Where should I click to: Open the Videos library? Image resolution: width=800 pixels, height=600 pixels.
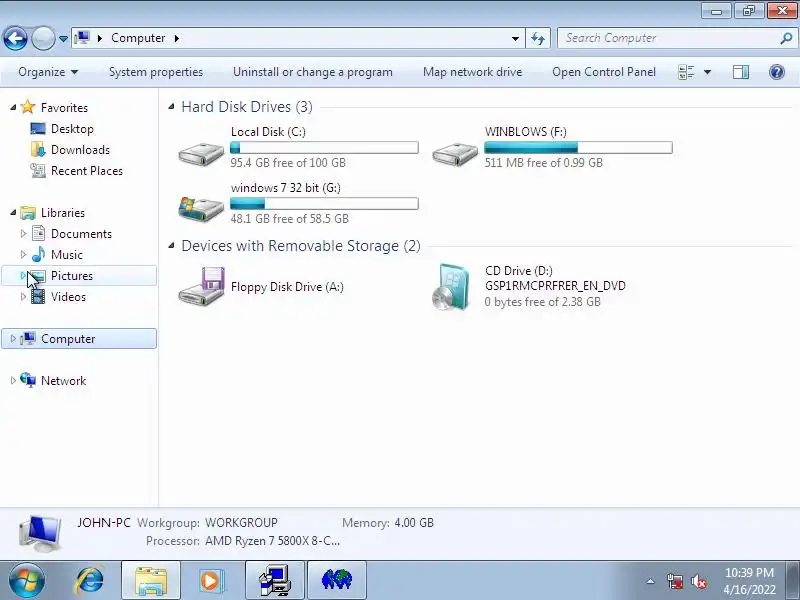tap(68, 296)
